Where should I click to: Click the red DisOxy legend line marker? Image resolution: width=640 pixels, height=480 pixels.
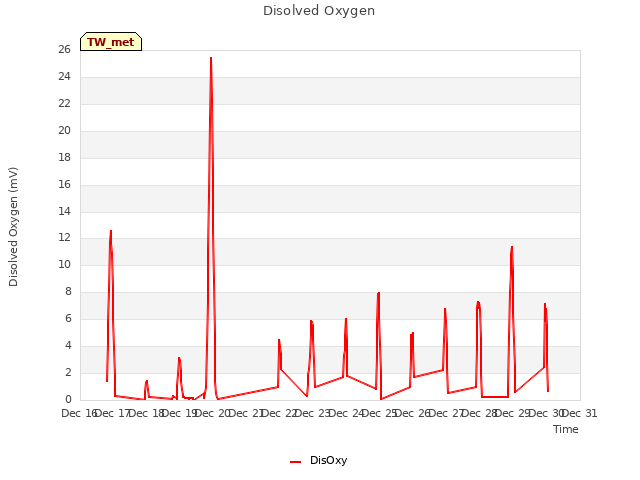(x=296, y=462)
